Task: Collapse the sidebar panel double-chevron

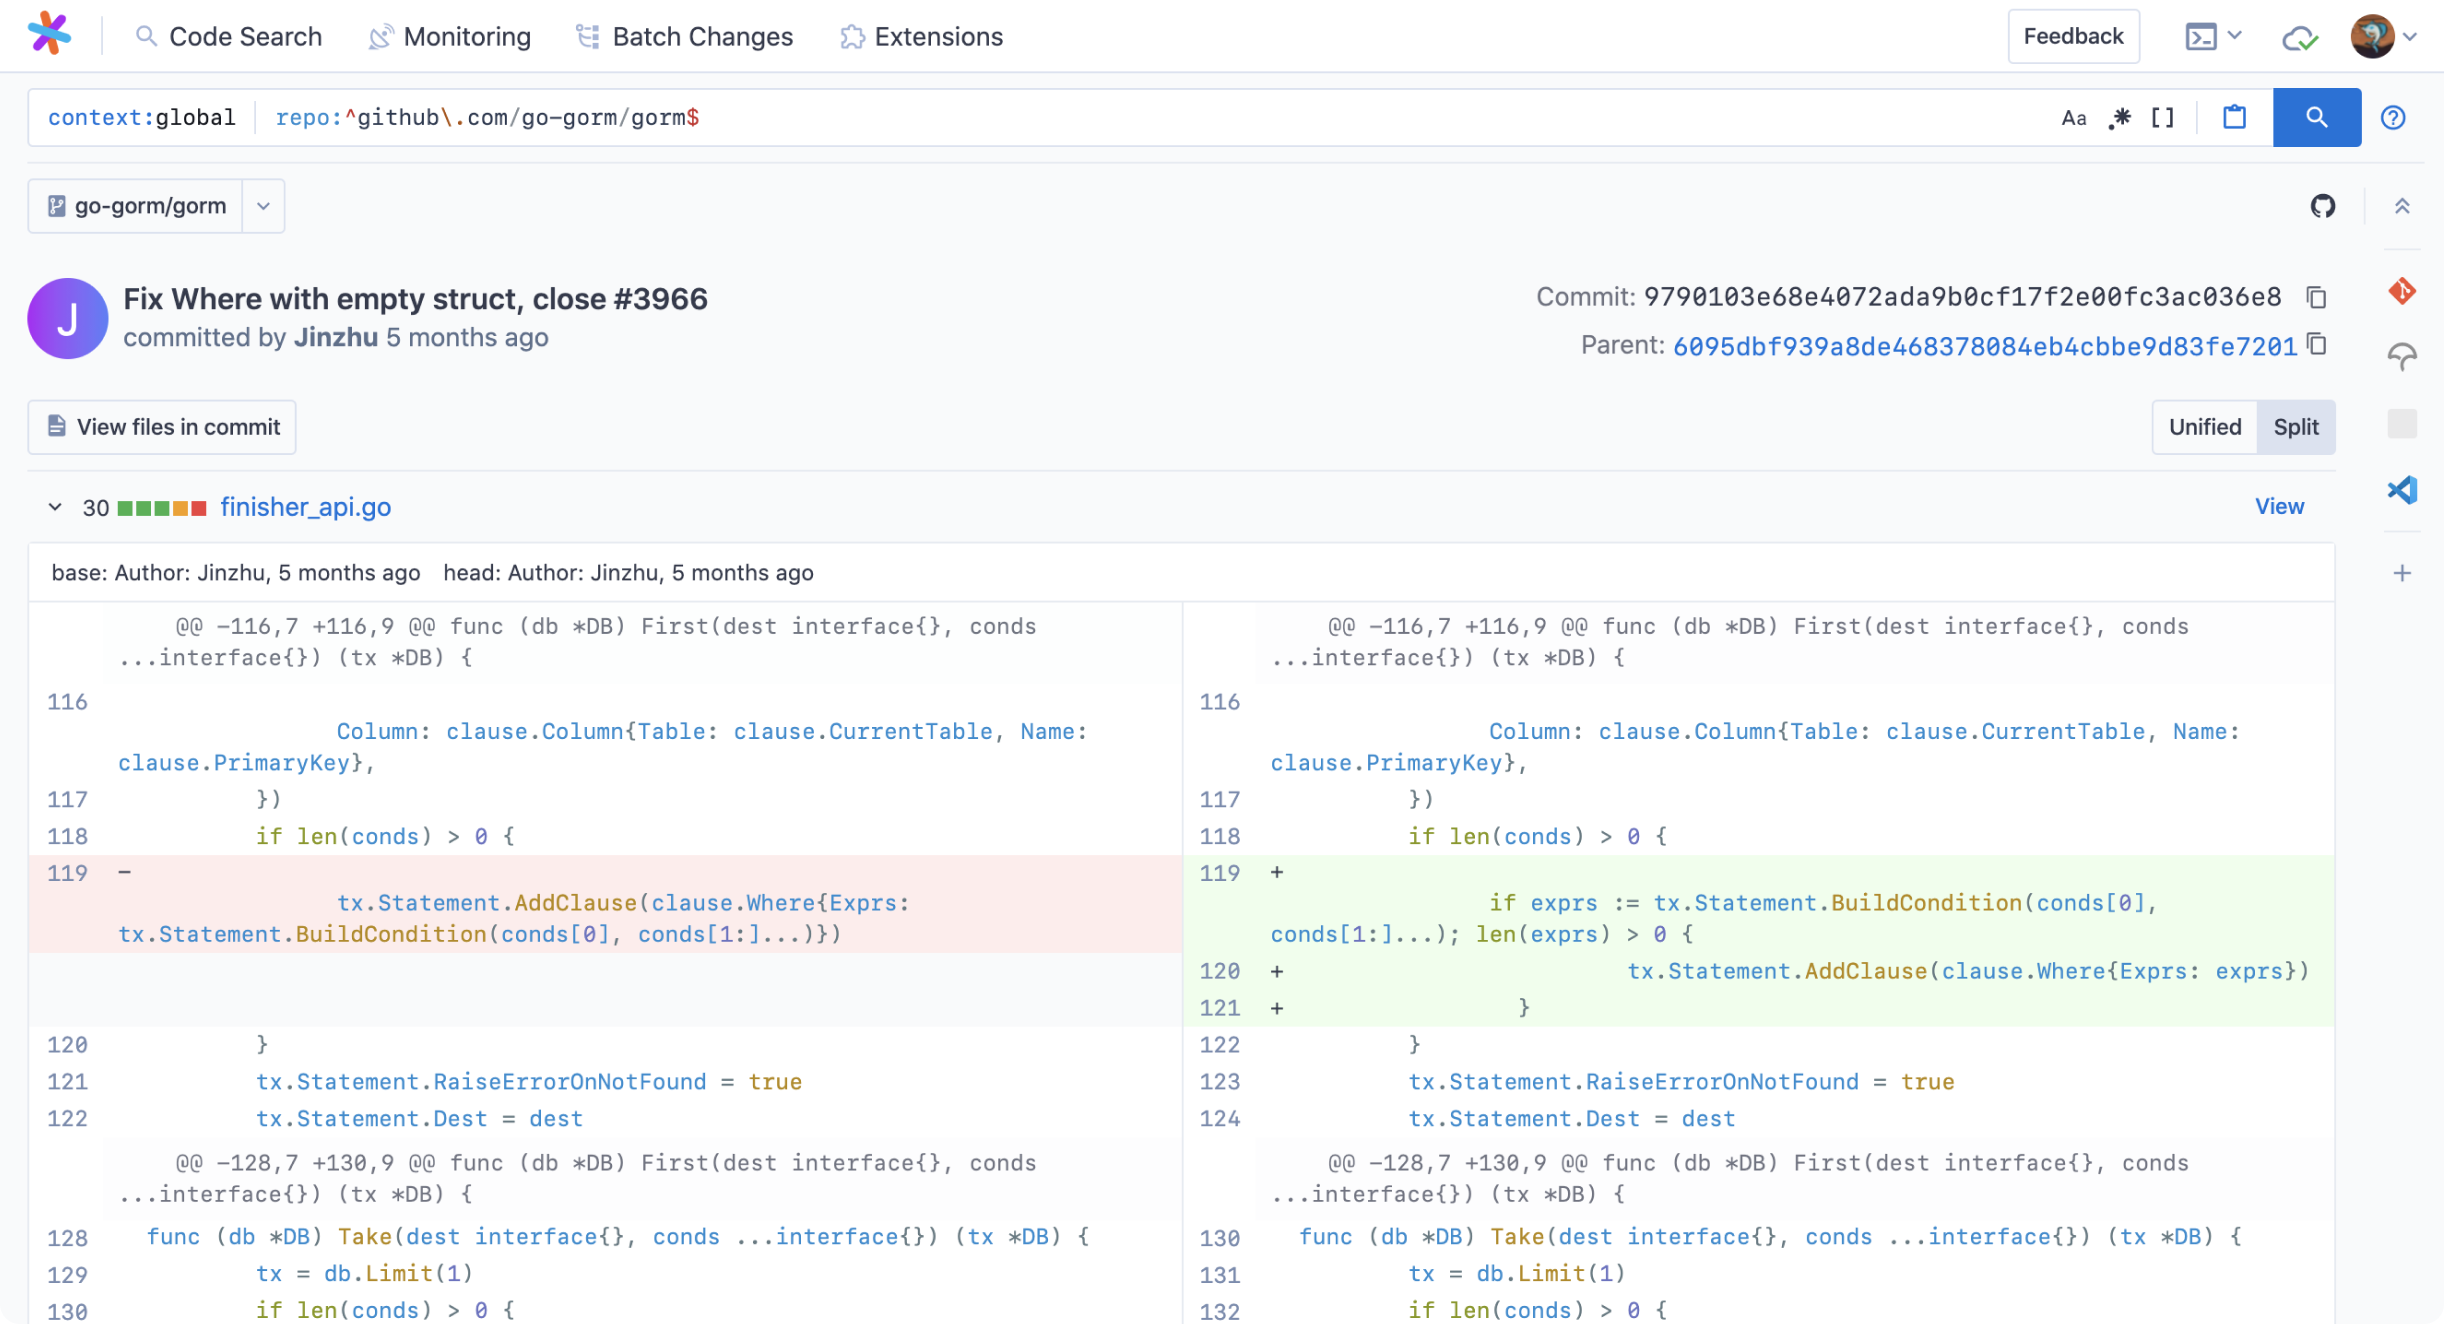Action: [x=2402, y=206]
